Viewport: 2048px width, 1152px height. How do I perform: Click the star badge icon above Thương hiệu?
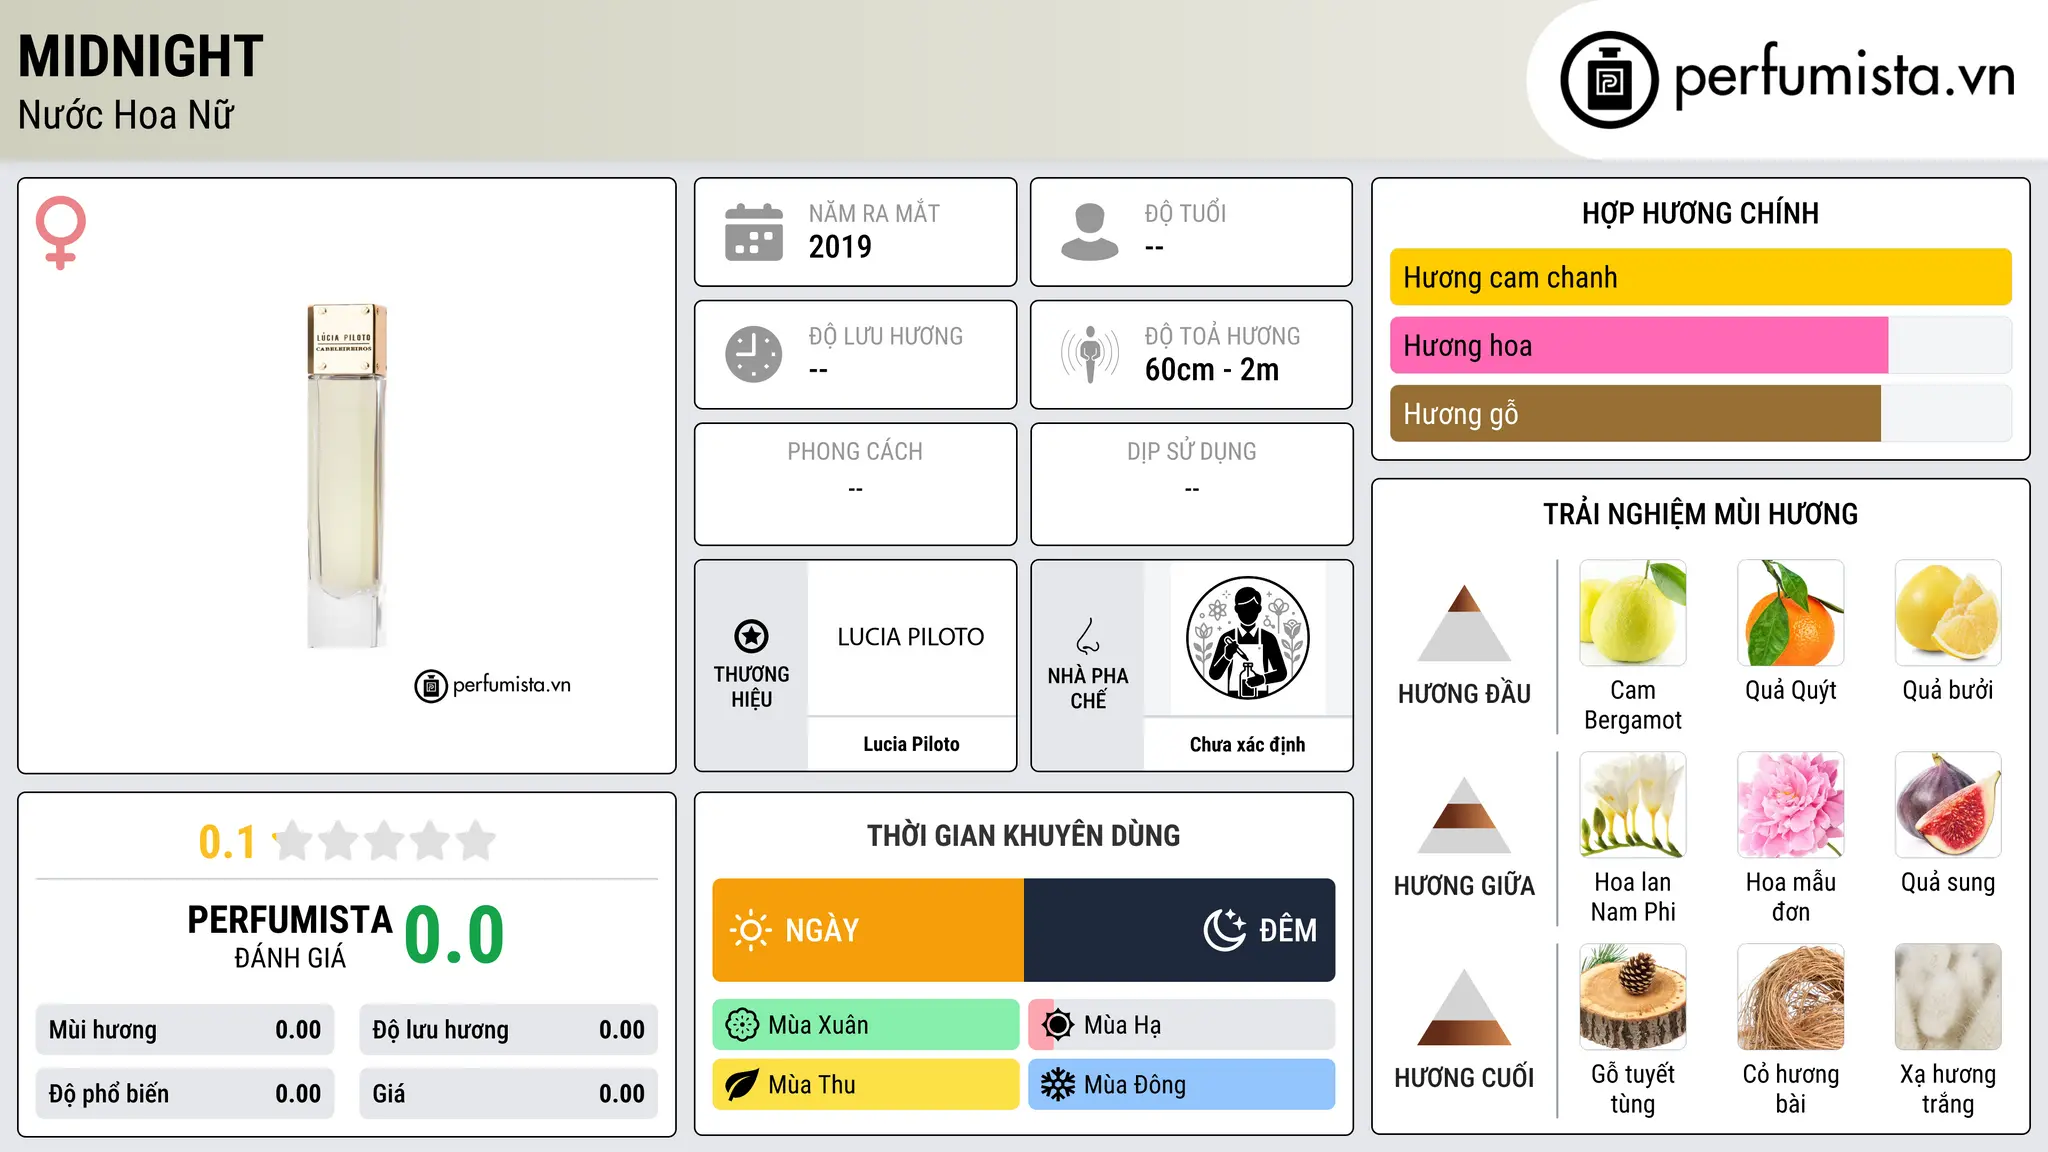[x=751, y=636]
